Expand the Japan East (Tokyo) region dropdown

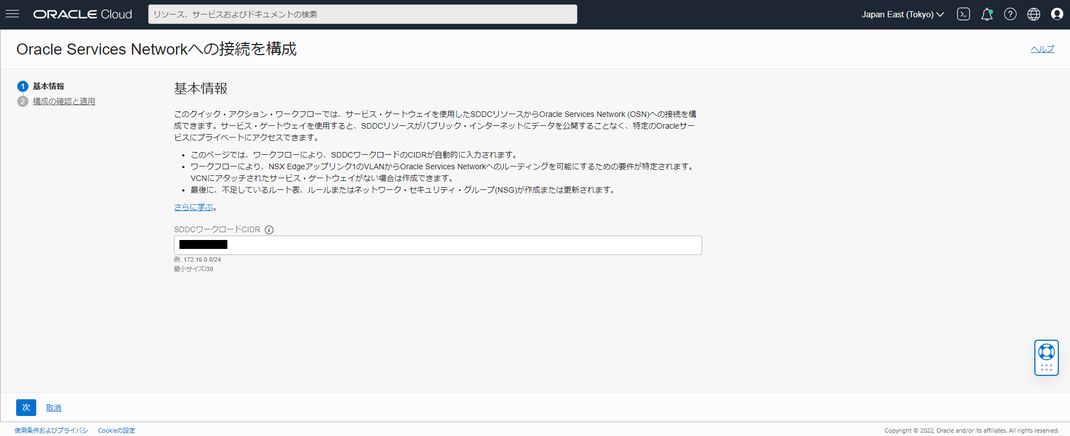903,14
